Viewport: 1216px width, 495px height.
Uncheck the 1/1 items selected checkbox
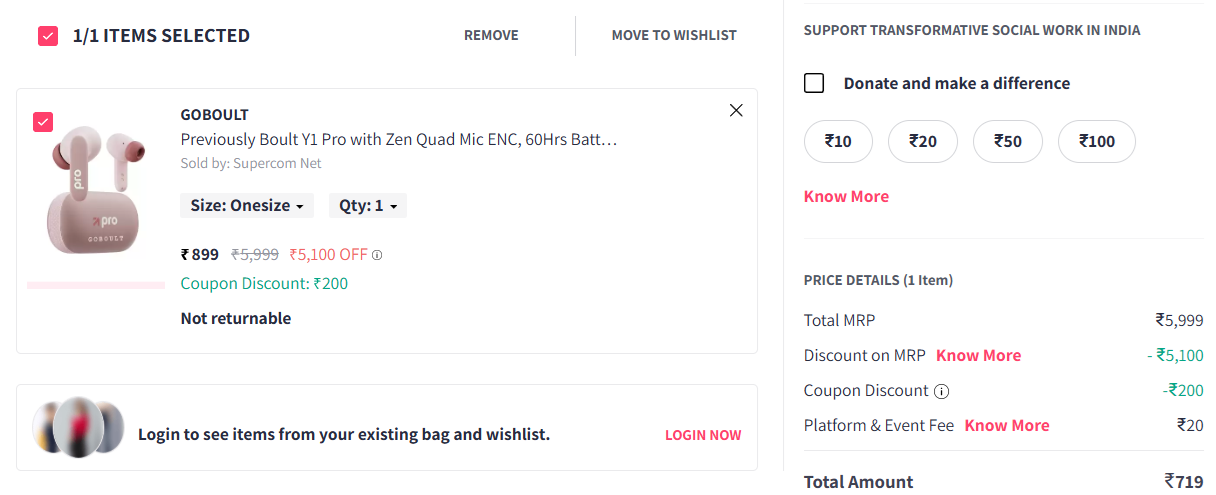48,36
